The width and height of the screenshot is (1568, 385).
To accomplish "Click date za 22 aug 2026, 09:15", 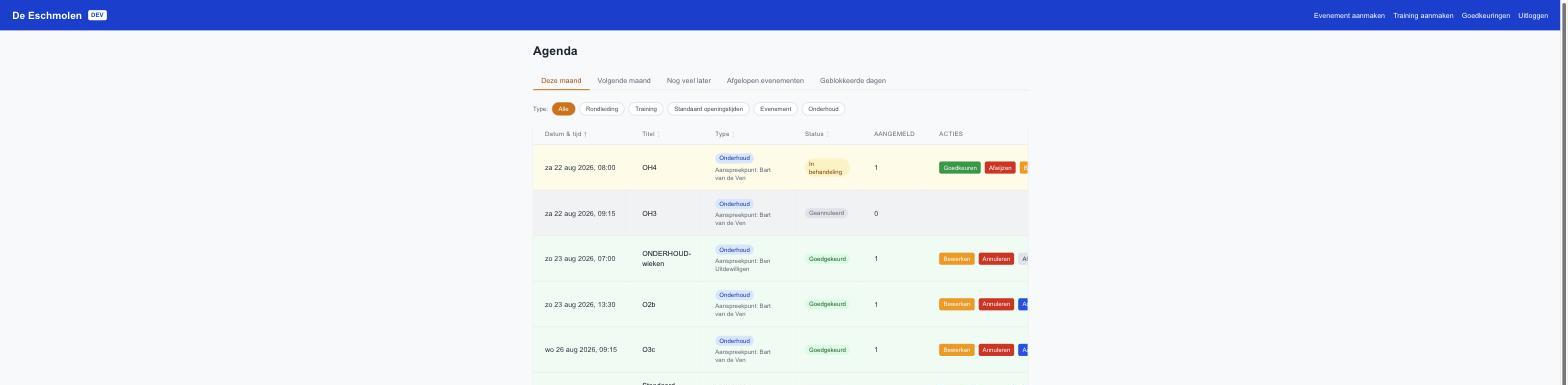I will 580,213.
